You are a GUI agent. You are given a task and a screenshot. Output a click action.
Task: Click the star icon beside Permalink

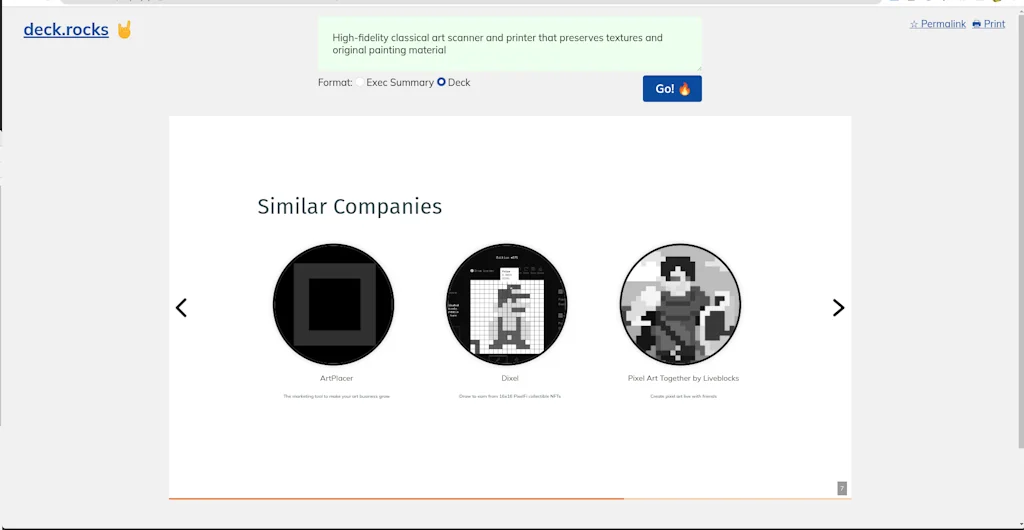click(x=914, y=24)
